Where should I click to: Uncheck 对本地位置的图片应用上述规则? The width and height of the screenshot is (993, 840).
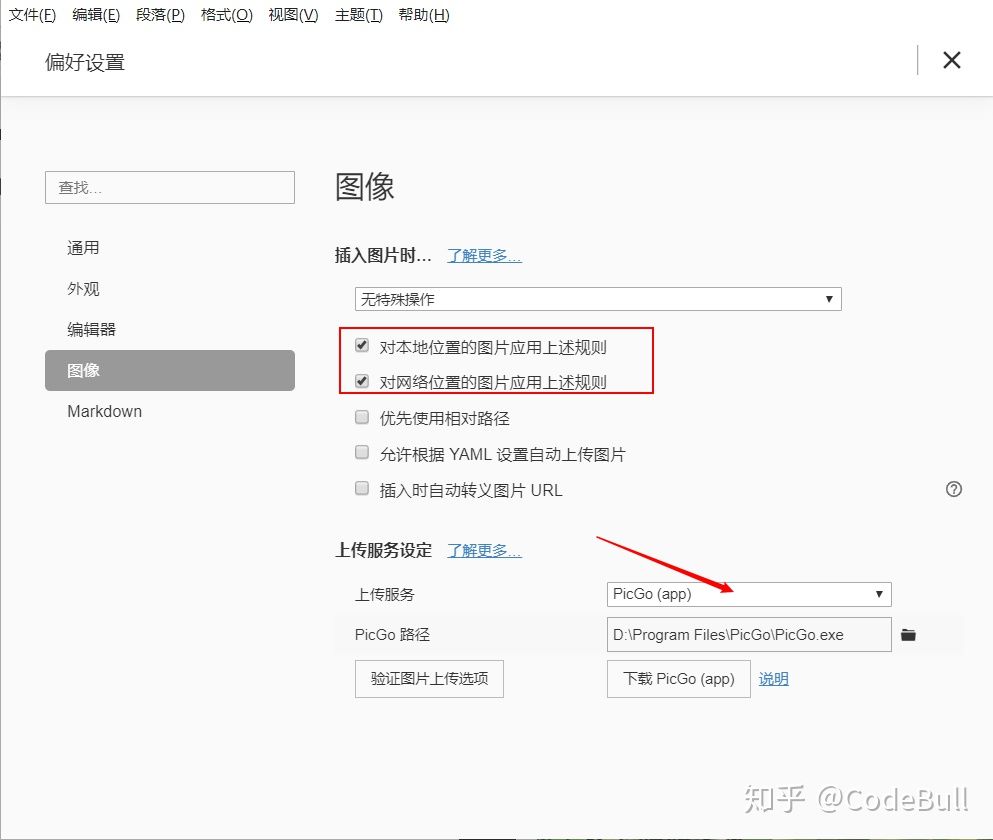click(361, 345)
